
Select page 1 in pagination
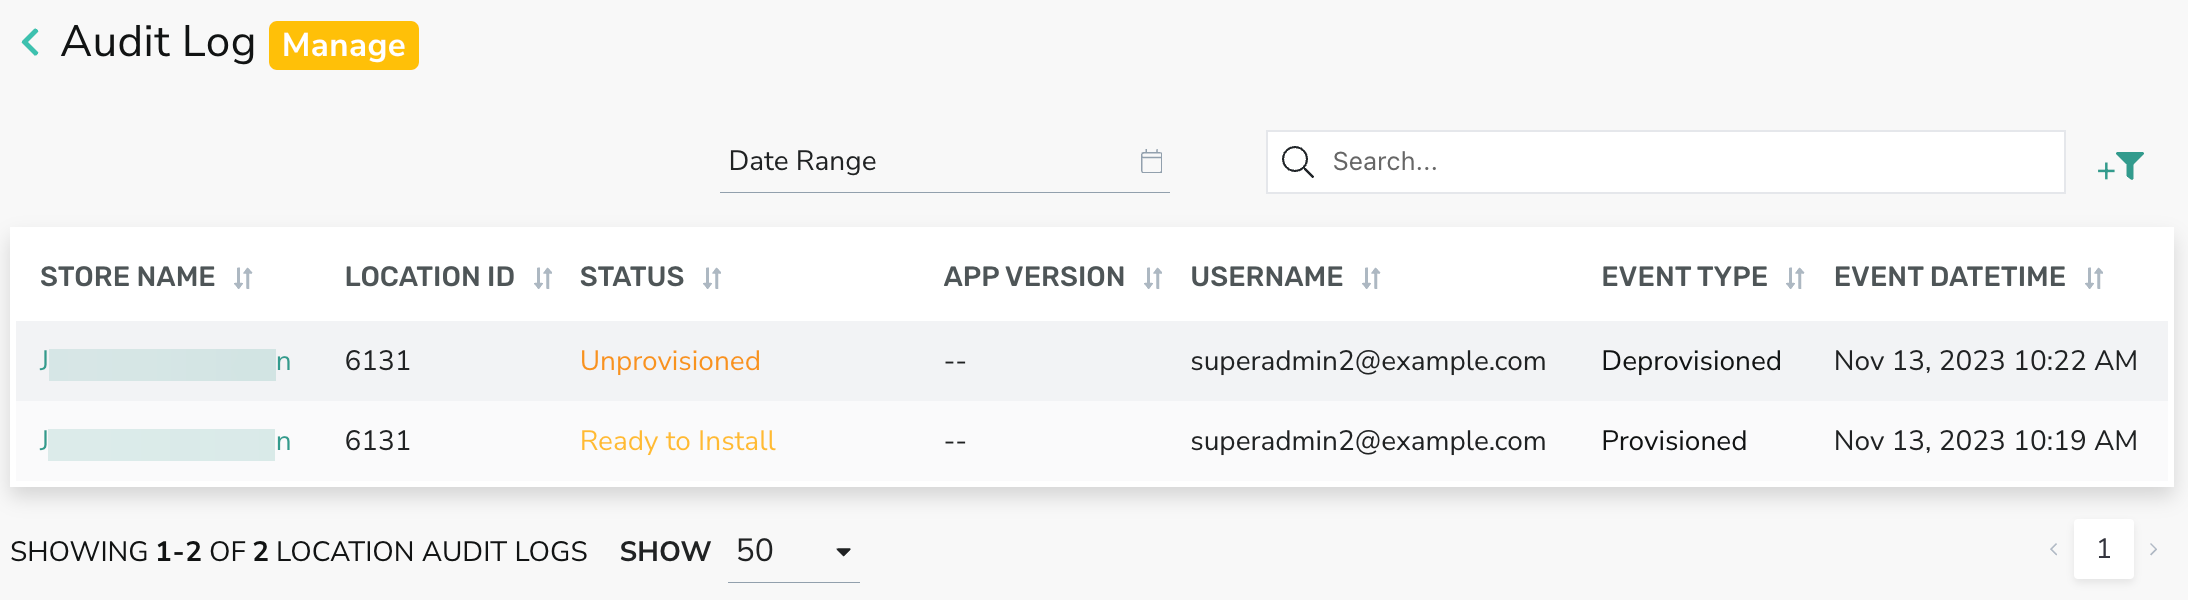point(2104,549)
